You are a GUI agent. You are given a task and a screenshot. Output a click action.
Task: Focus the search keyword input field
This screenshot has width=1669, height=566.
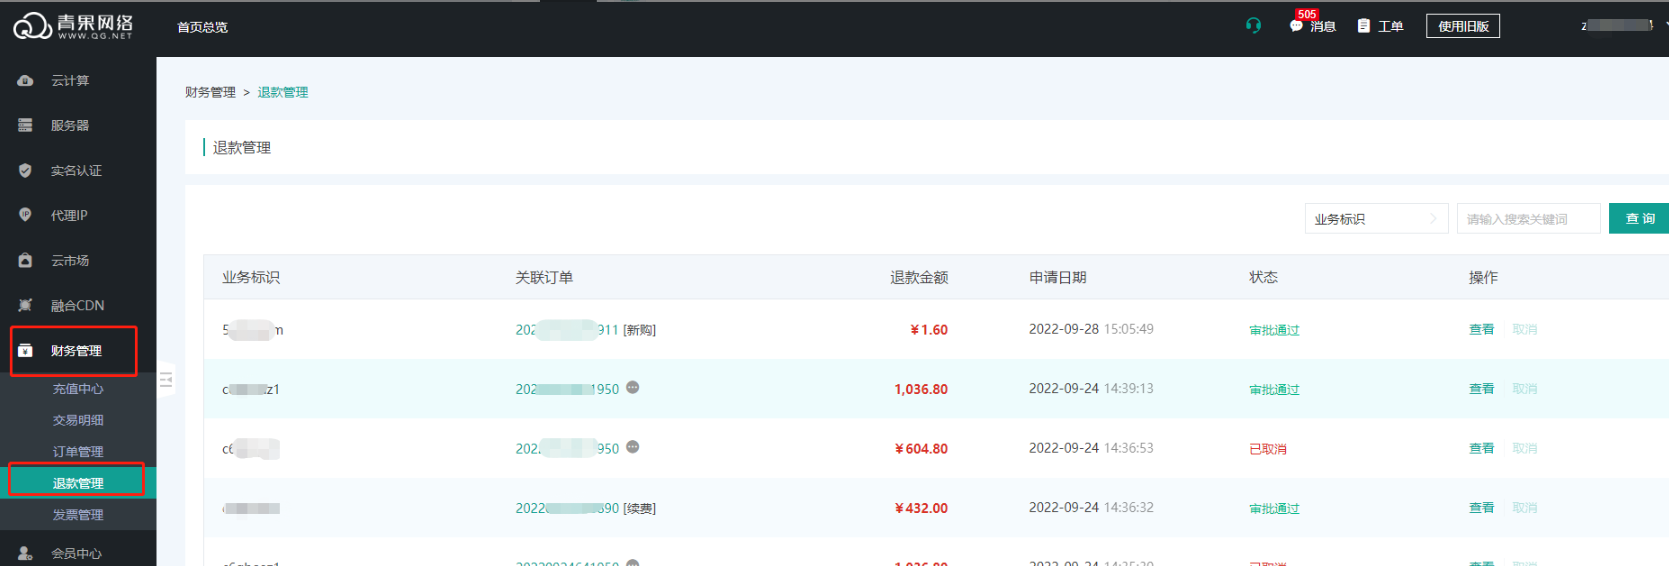tap(1527, 219)
